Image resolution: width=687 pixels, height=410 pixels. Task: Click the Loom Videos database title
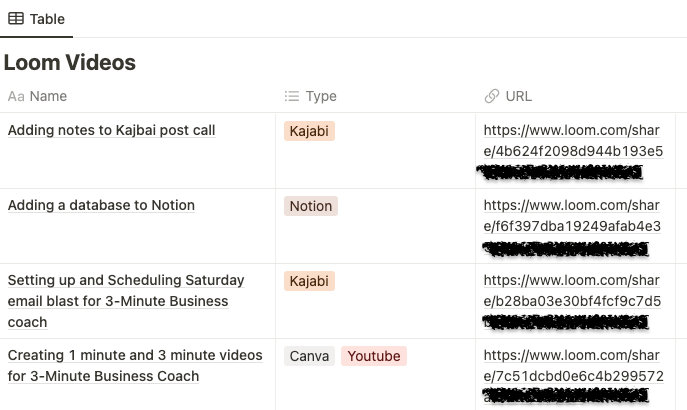(70, 63)
